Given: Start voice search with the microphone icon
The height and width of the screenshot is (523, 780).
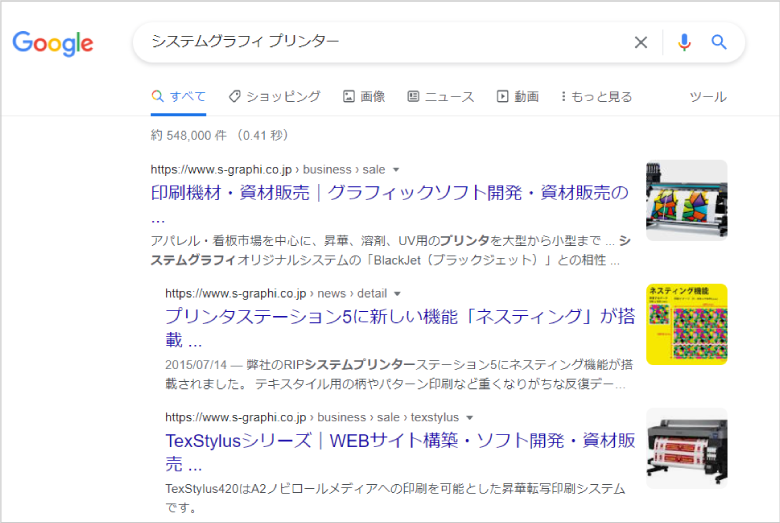Looking at the screenshot, I should click(684, 42).
